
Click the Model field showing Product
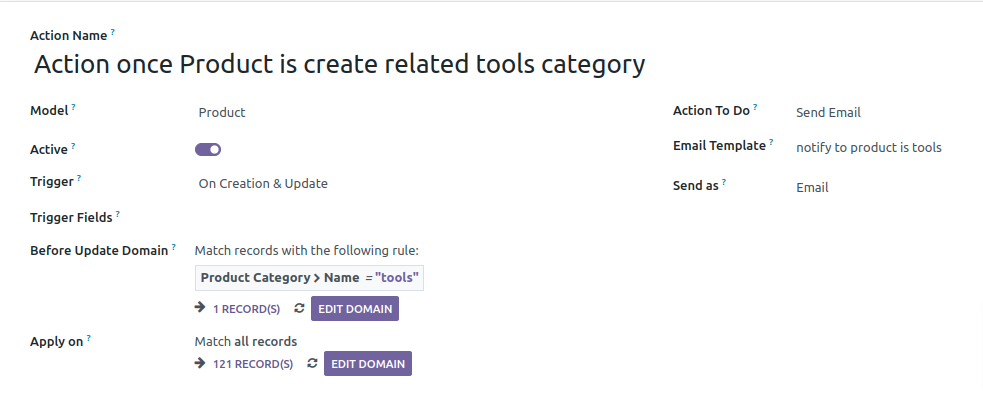pyautogui.click(x=222, y=113)
